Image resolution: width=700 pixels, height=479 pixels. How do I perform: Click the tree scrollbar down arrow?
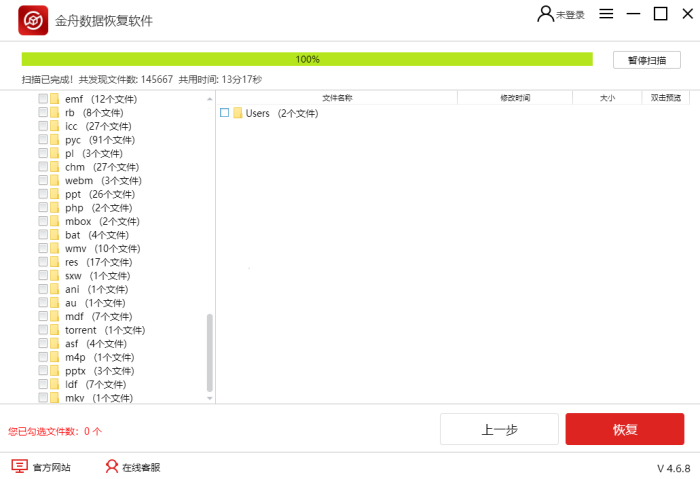click(209, 398)
